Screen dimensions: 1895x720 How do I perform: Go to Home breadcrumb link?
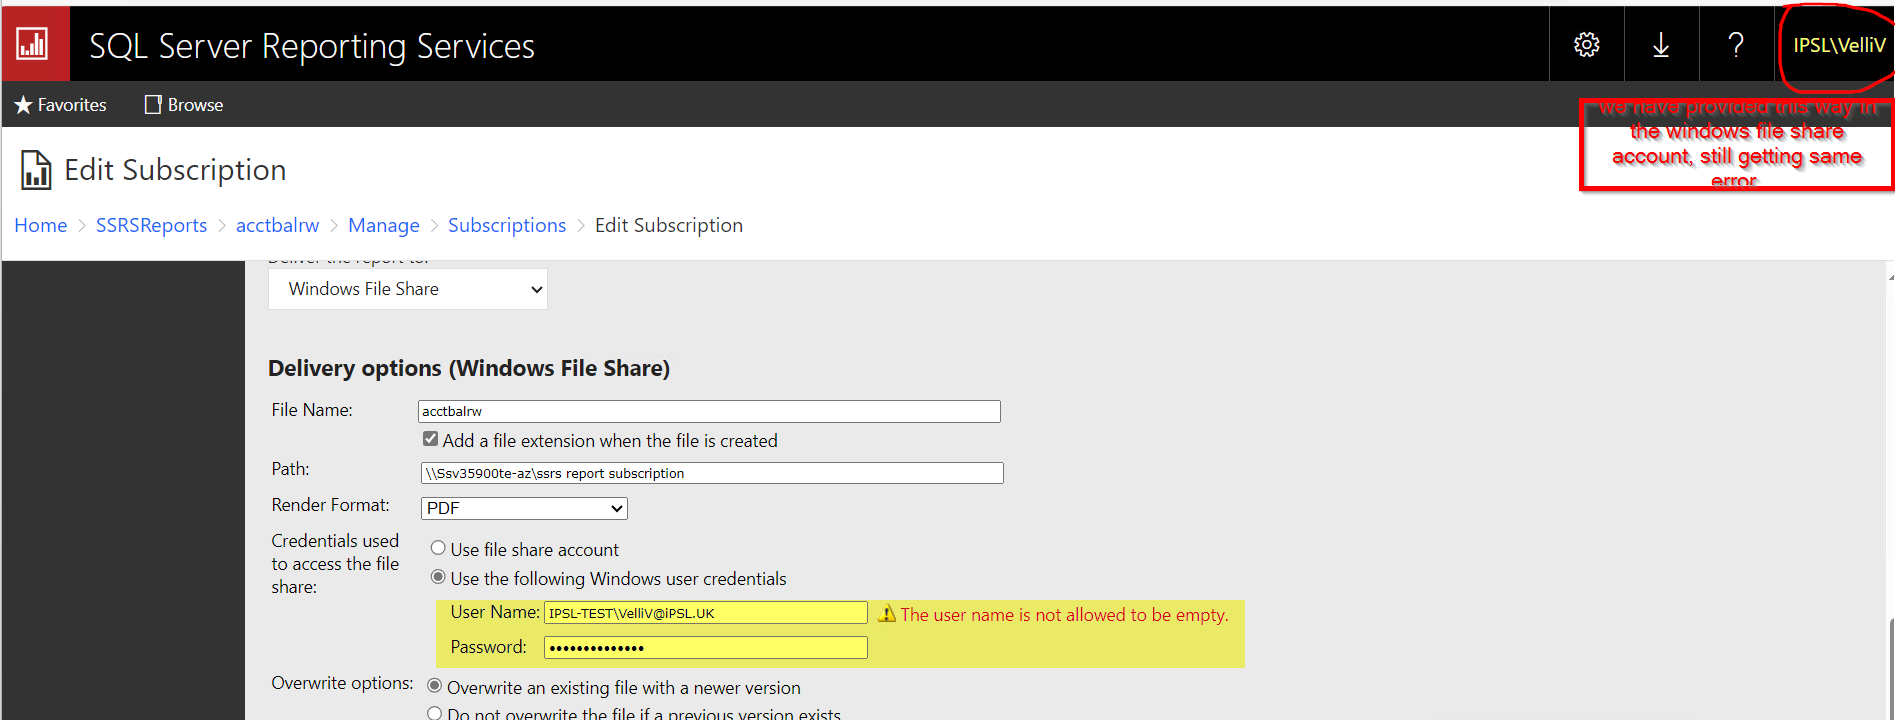pyautogui.click(x=41, y=226)
